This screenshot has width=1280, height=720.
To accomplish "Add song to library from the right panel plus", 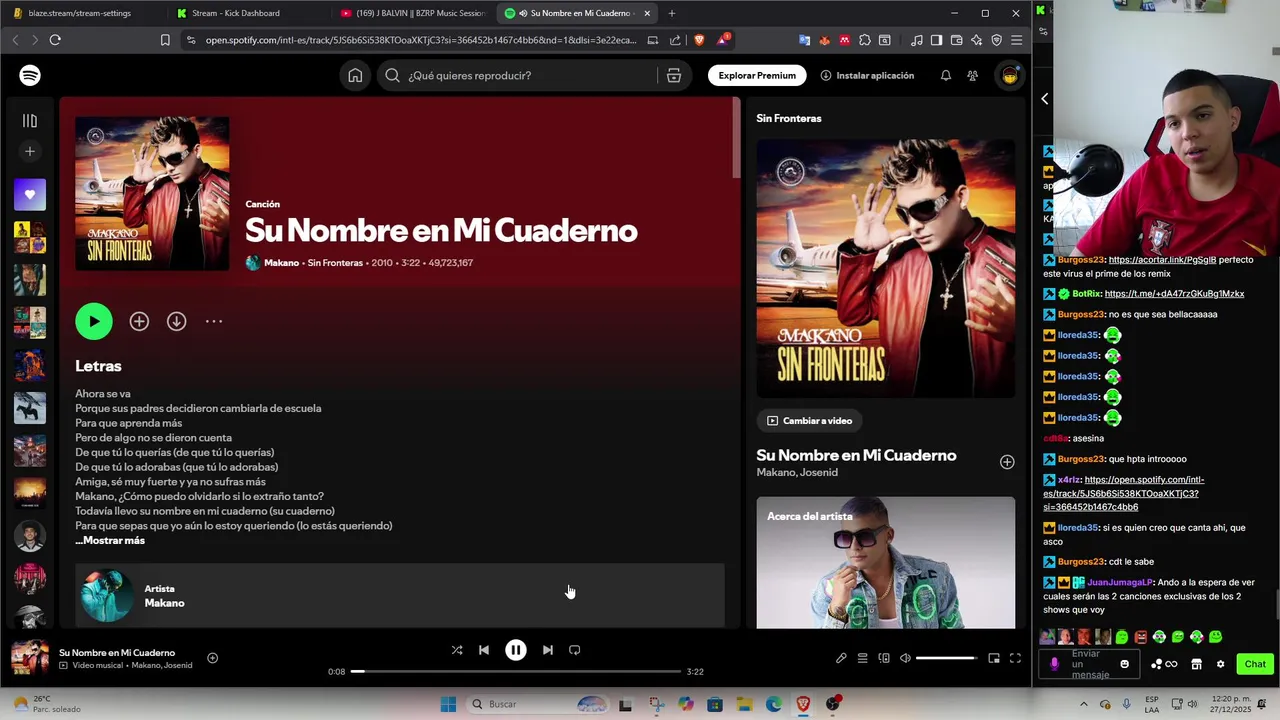I will pyautogui.click(x=1007, y=462).
